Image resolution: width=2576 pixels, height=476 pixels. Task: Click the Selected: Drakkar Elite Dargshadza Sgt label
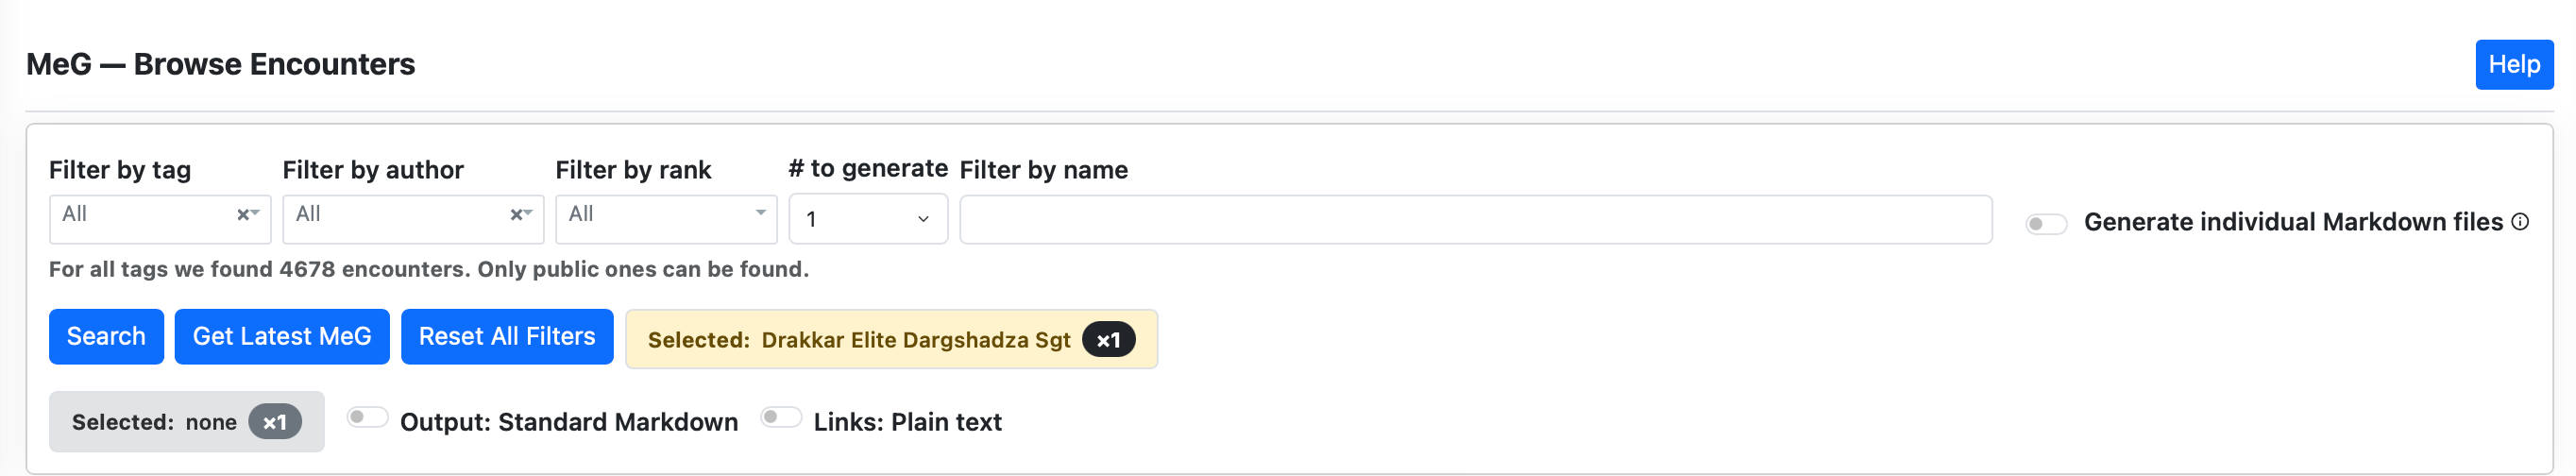(x=859, y=340)
